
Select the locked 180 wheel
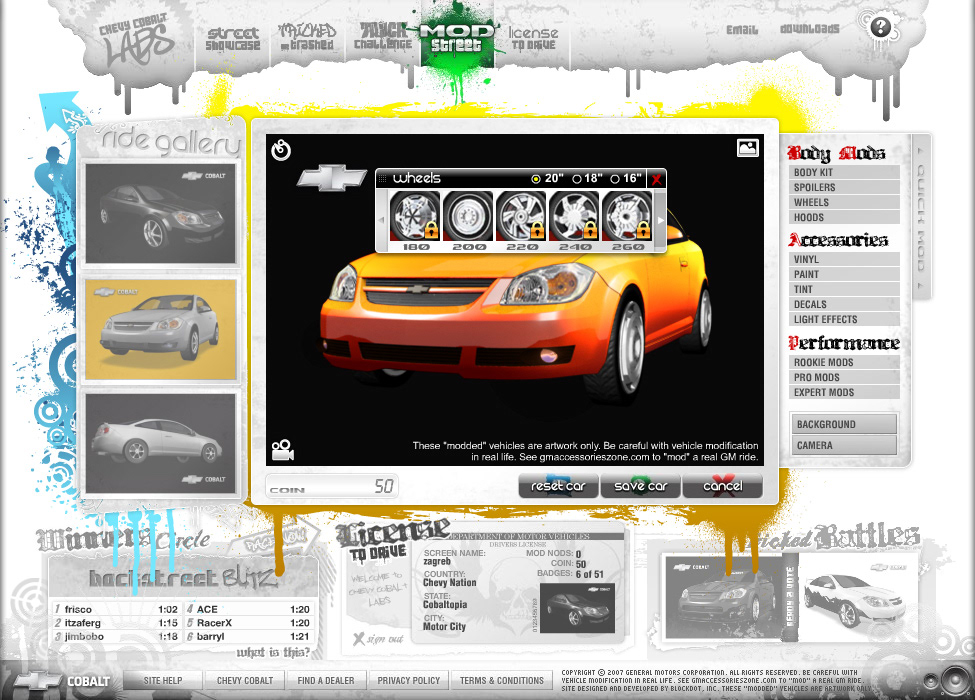click(x=415, y=216)
